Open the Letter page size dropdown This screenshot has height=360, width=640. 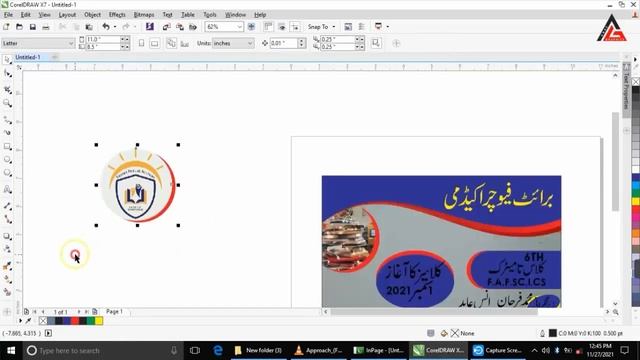click(71, 43)
